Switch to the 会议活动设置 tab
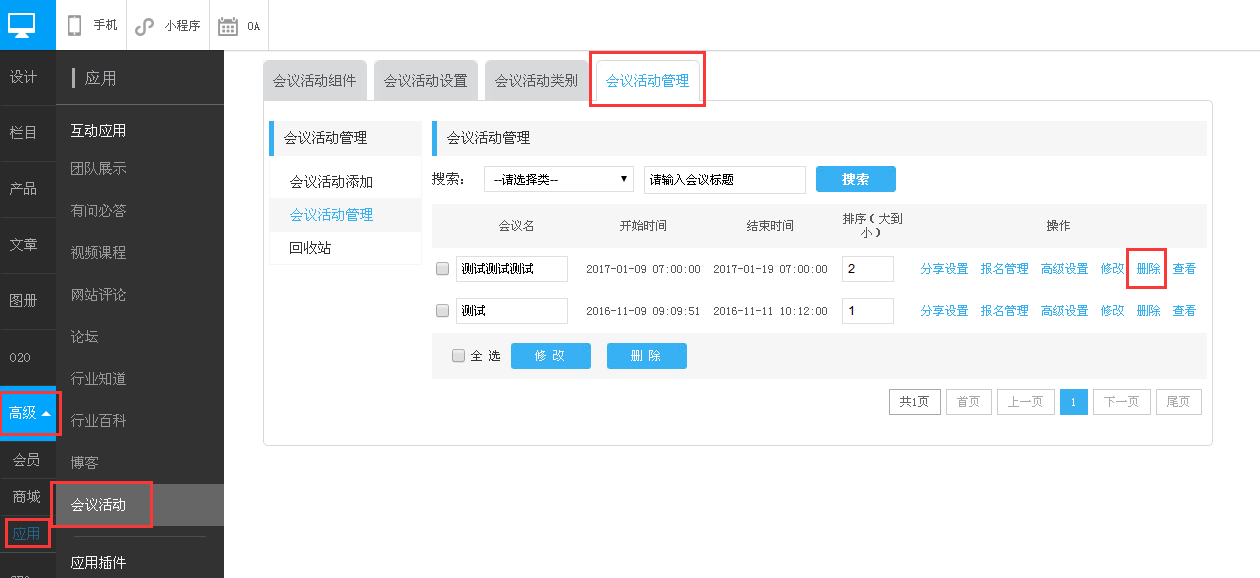 (426, 81)
